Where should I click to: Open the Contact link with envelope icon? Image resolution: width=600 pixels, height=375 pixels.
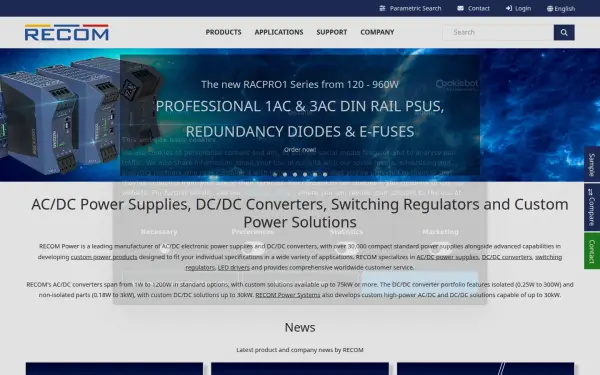[473, 8]
